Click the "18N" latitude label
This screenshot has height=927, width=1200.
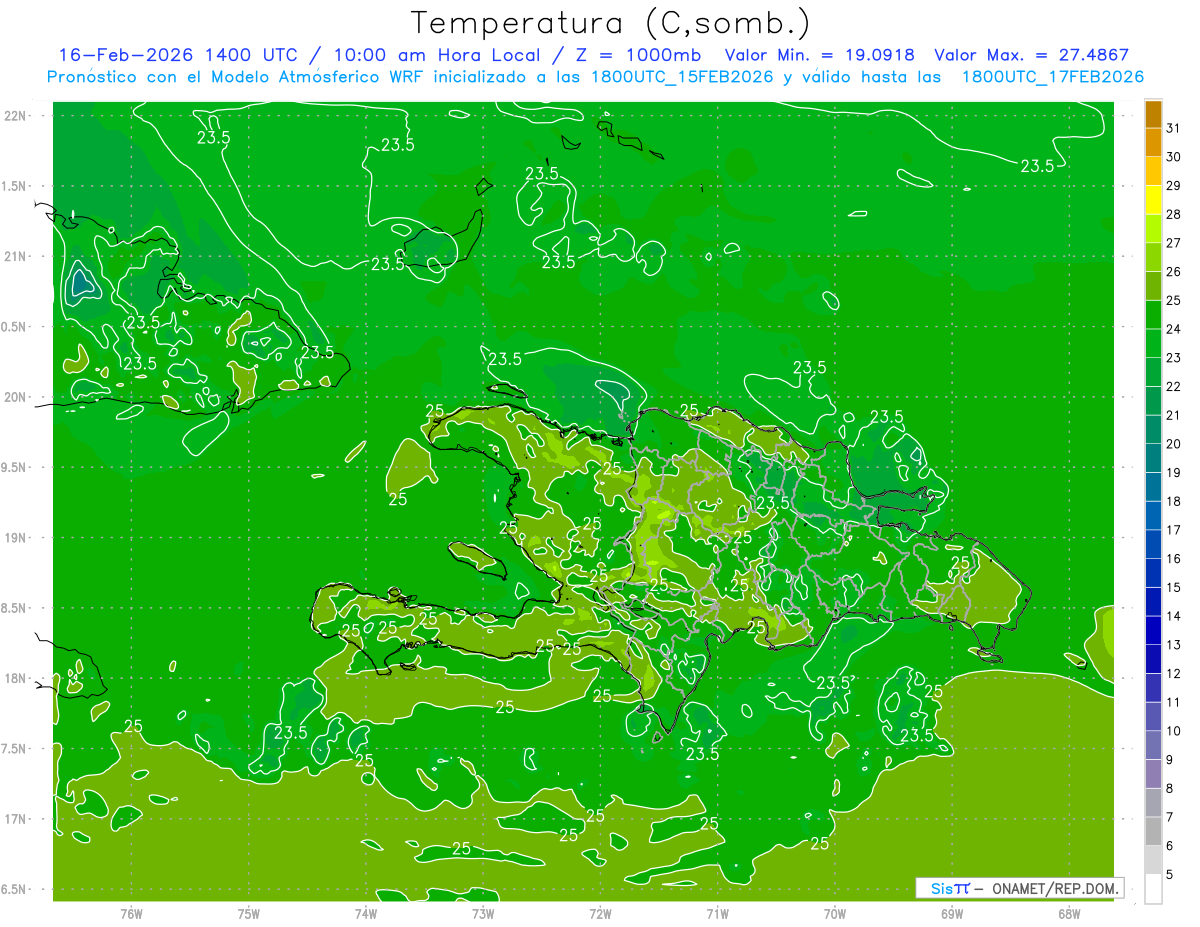click(x=15, y=678)
